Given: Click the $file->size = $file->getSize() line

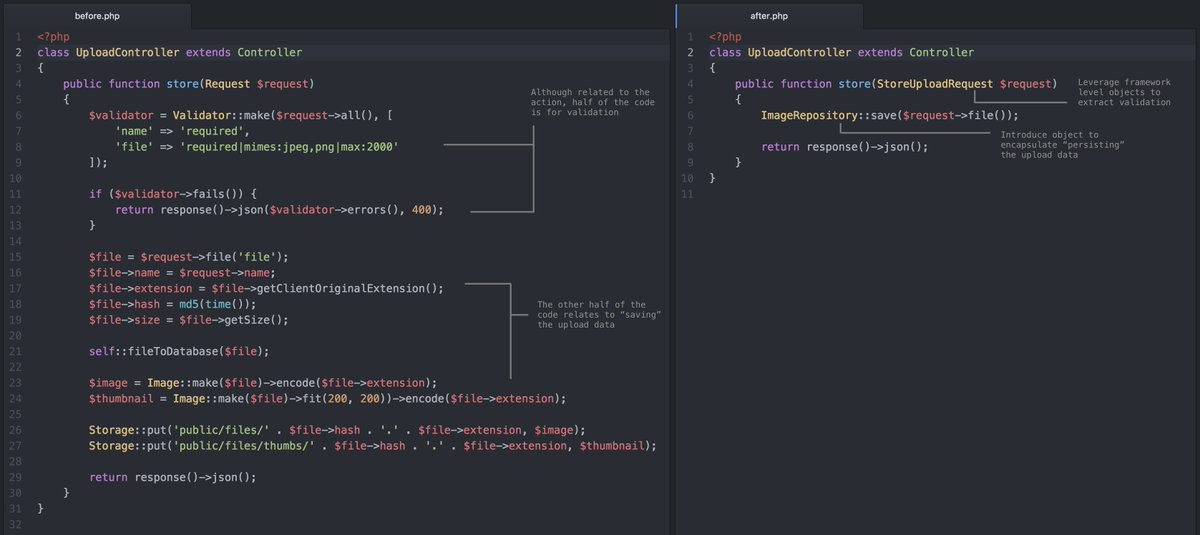Looking at the screenshot, I should (188, 320).
